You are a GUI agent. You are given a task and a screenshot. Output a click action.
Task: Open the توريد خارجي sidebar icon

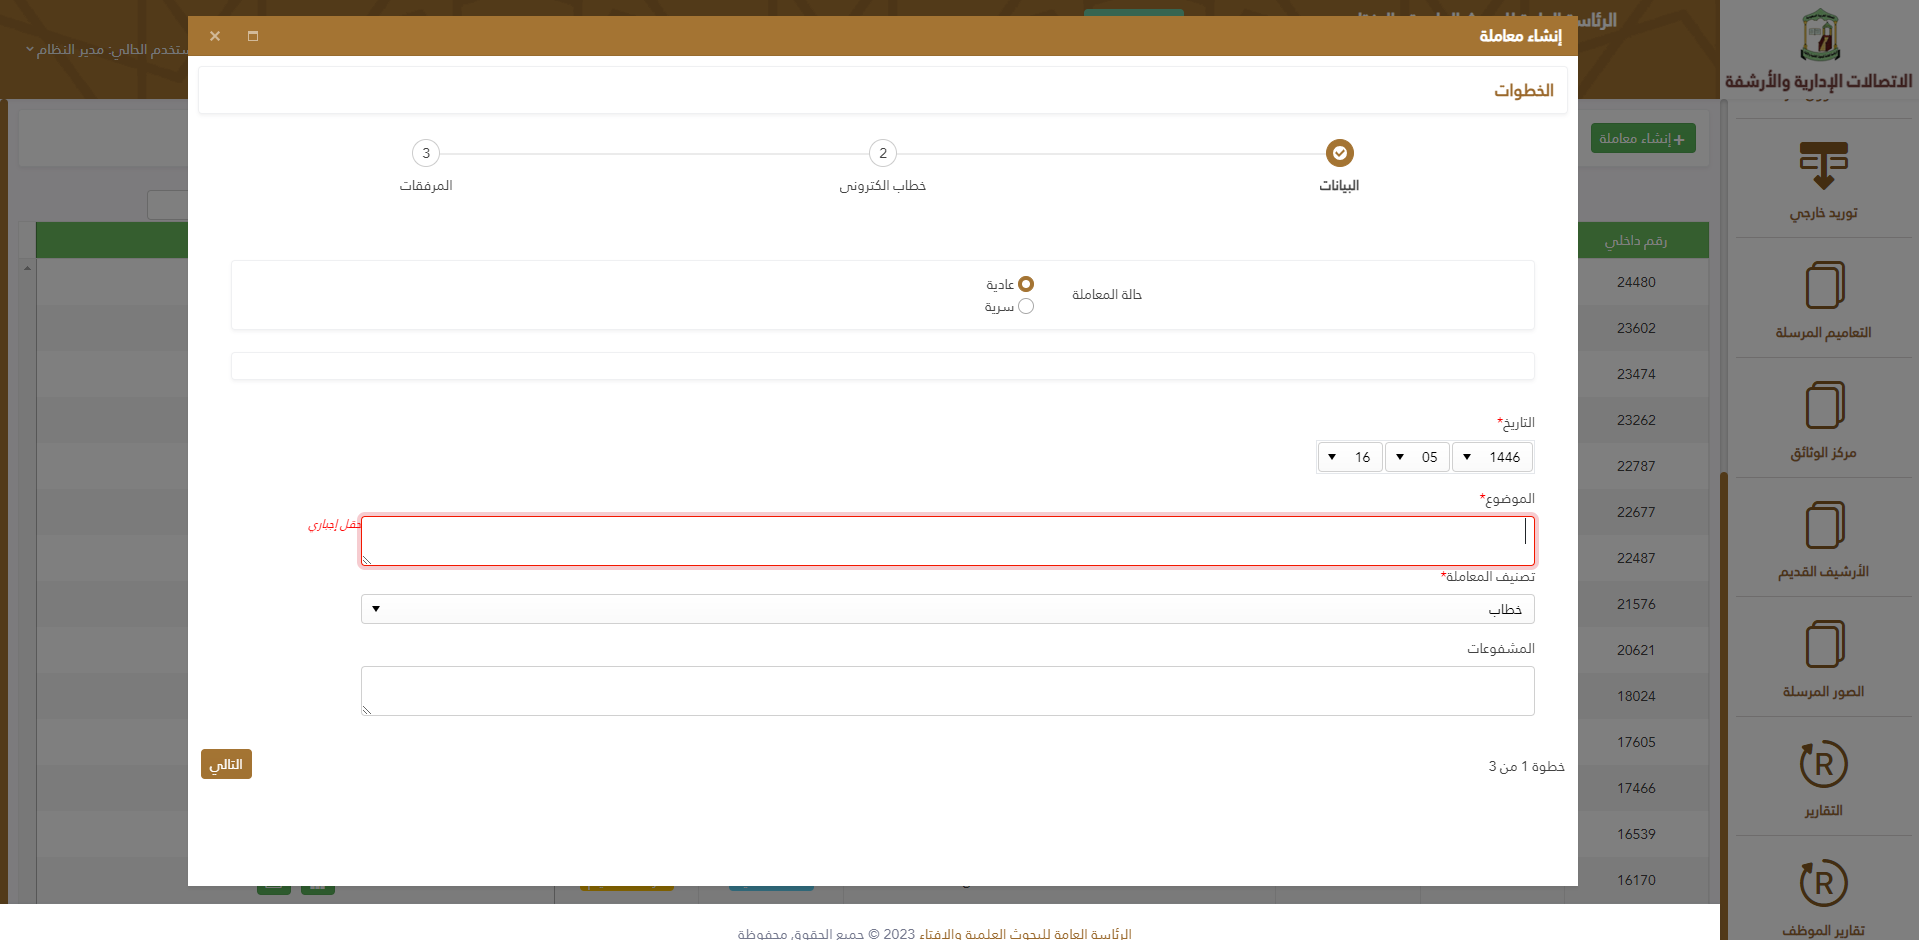1823,166
